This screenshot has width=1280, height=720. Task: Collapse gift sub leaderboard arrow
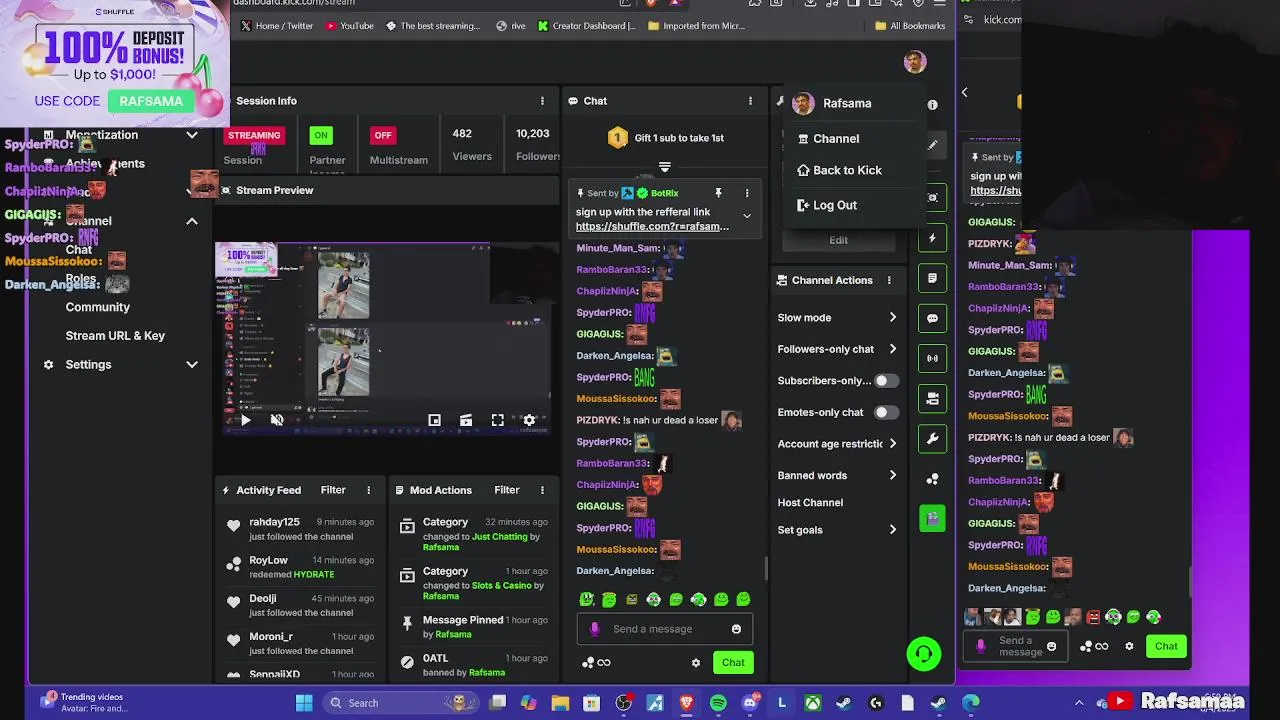point(664,167)
